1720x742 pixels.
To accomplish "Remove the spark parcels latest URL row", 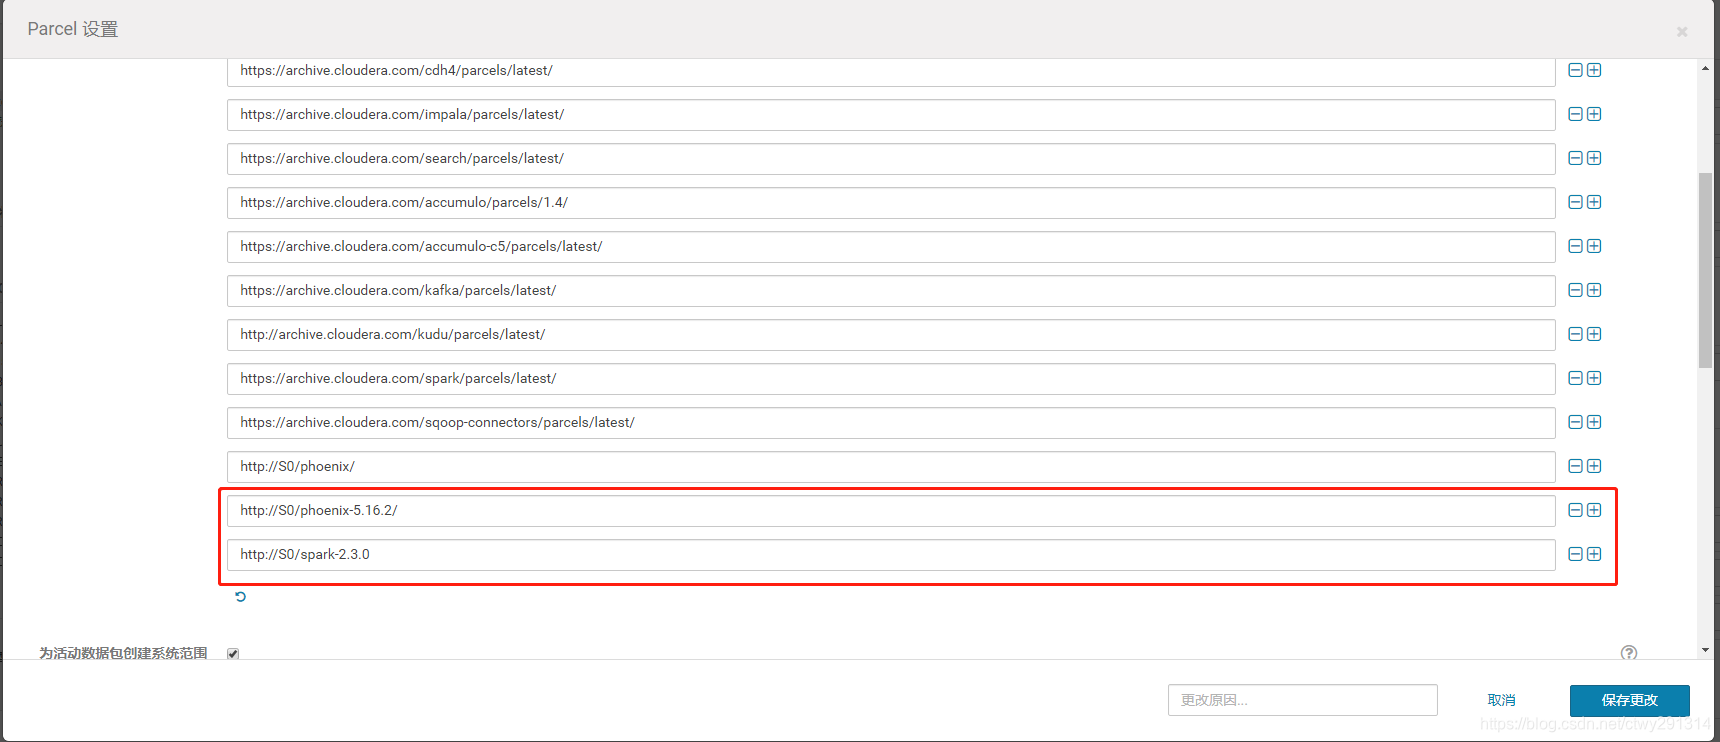I will tap(1575, 378).
